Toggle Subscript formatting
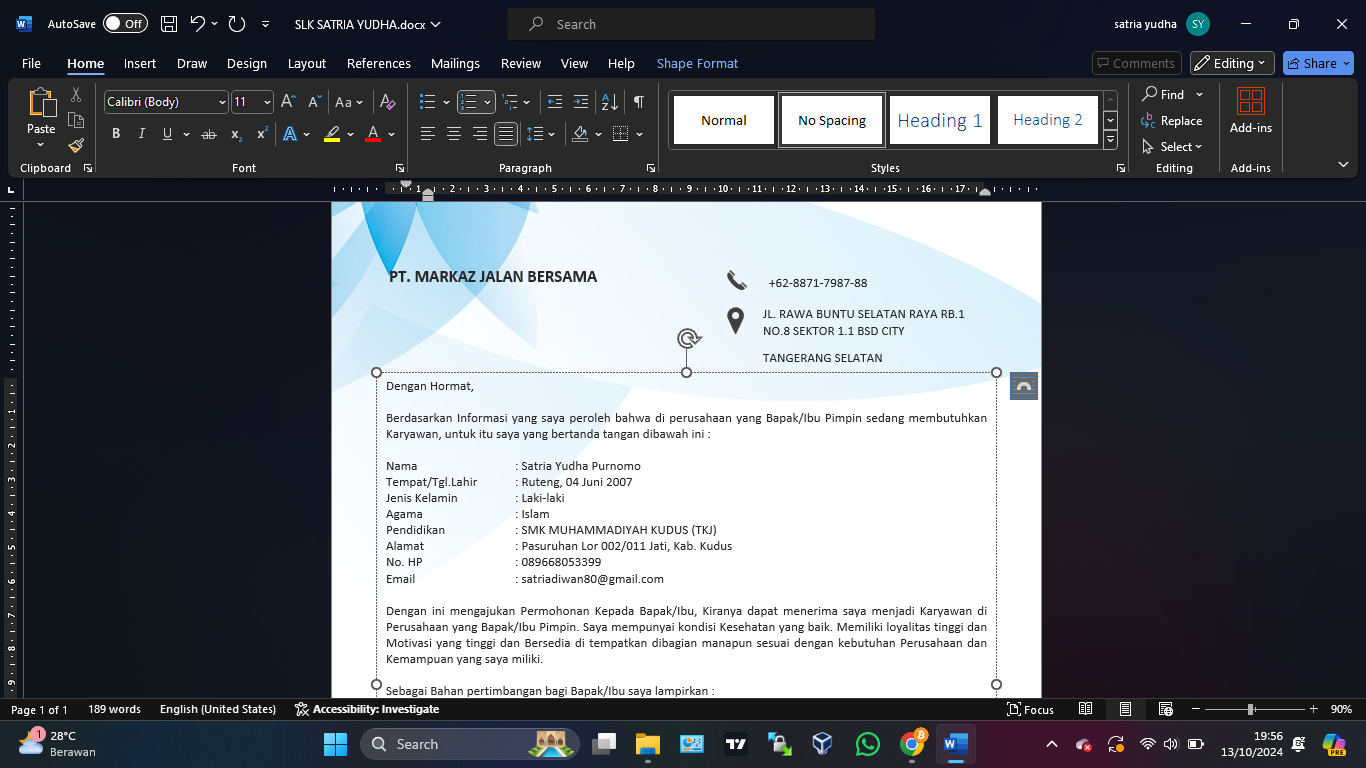 236,134
